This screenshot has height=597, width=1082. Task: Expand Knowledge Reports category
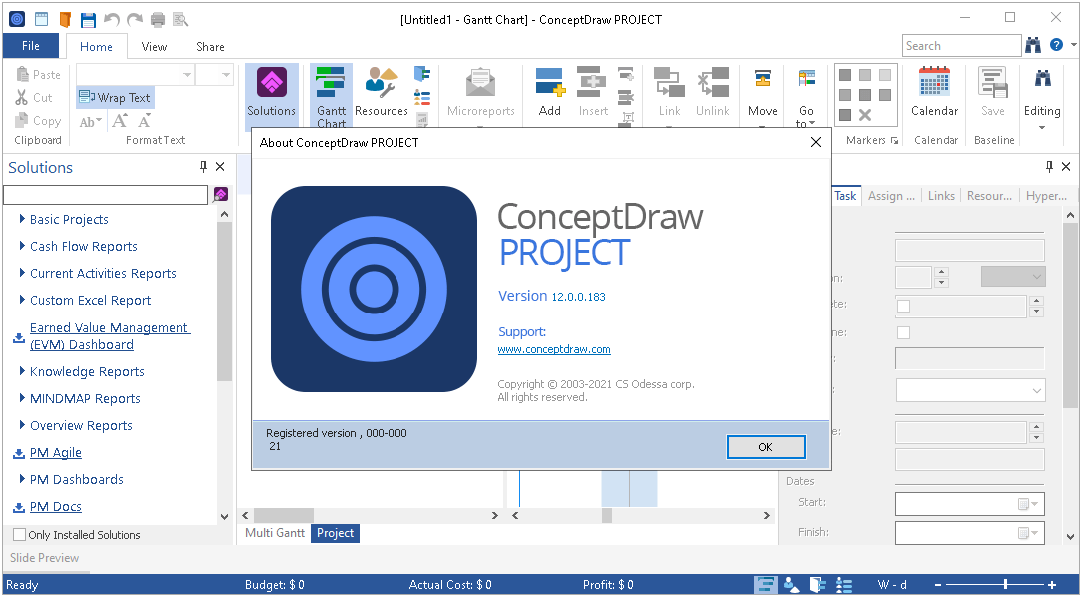point(22,371)
